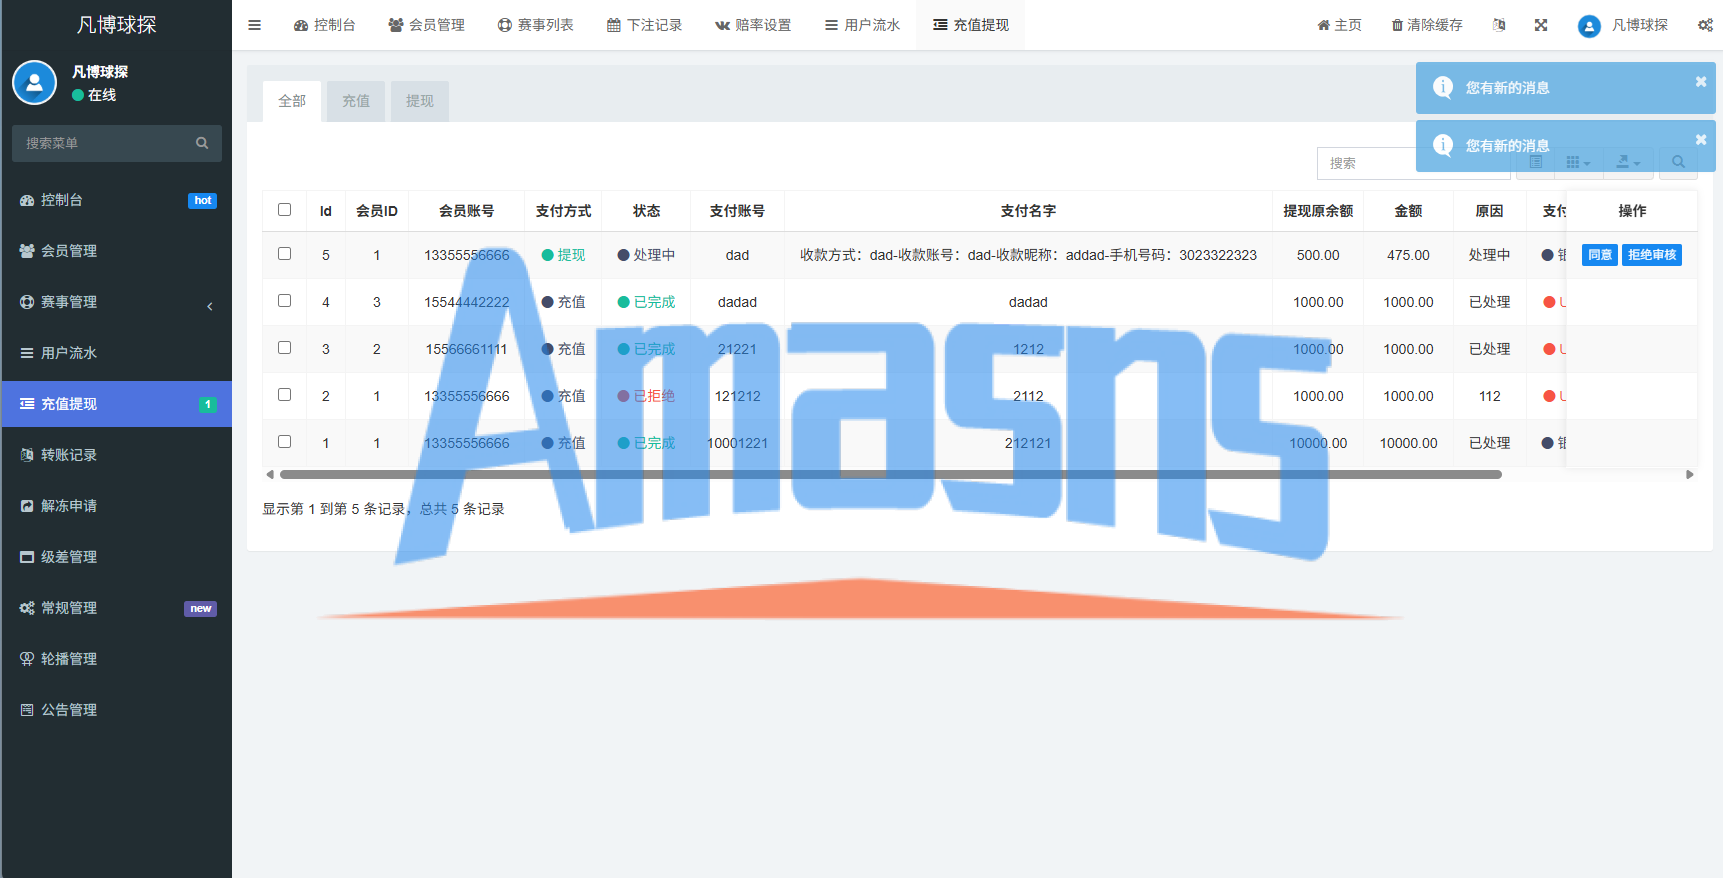1723x878 pixels.
Task: Click the left arrow of the horizontal scrollbar
Action: click(270, 475)
